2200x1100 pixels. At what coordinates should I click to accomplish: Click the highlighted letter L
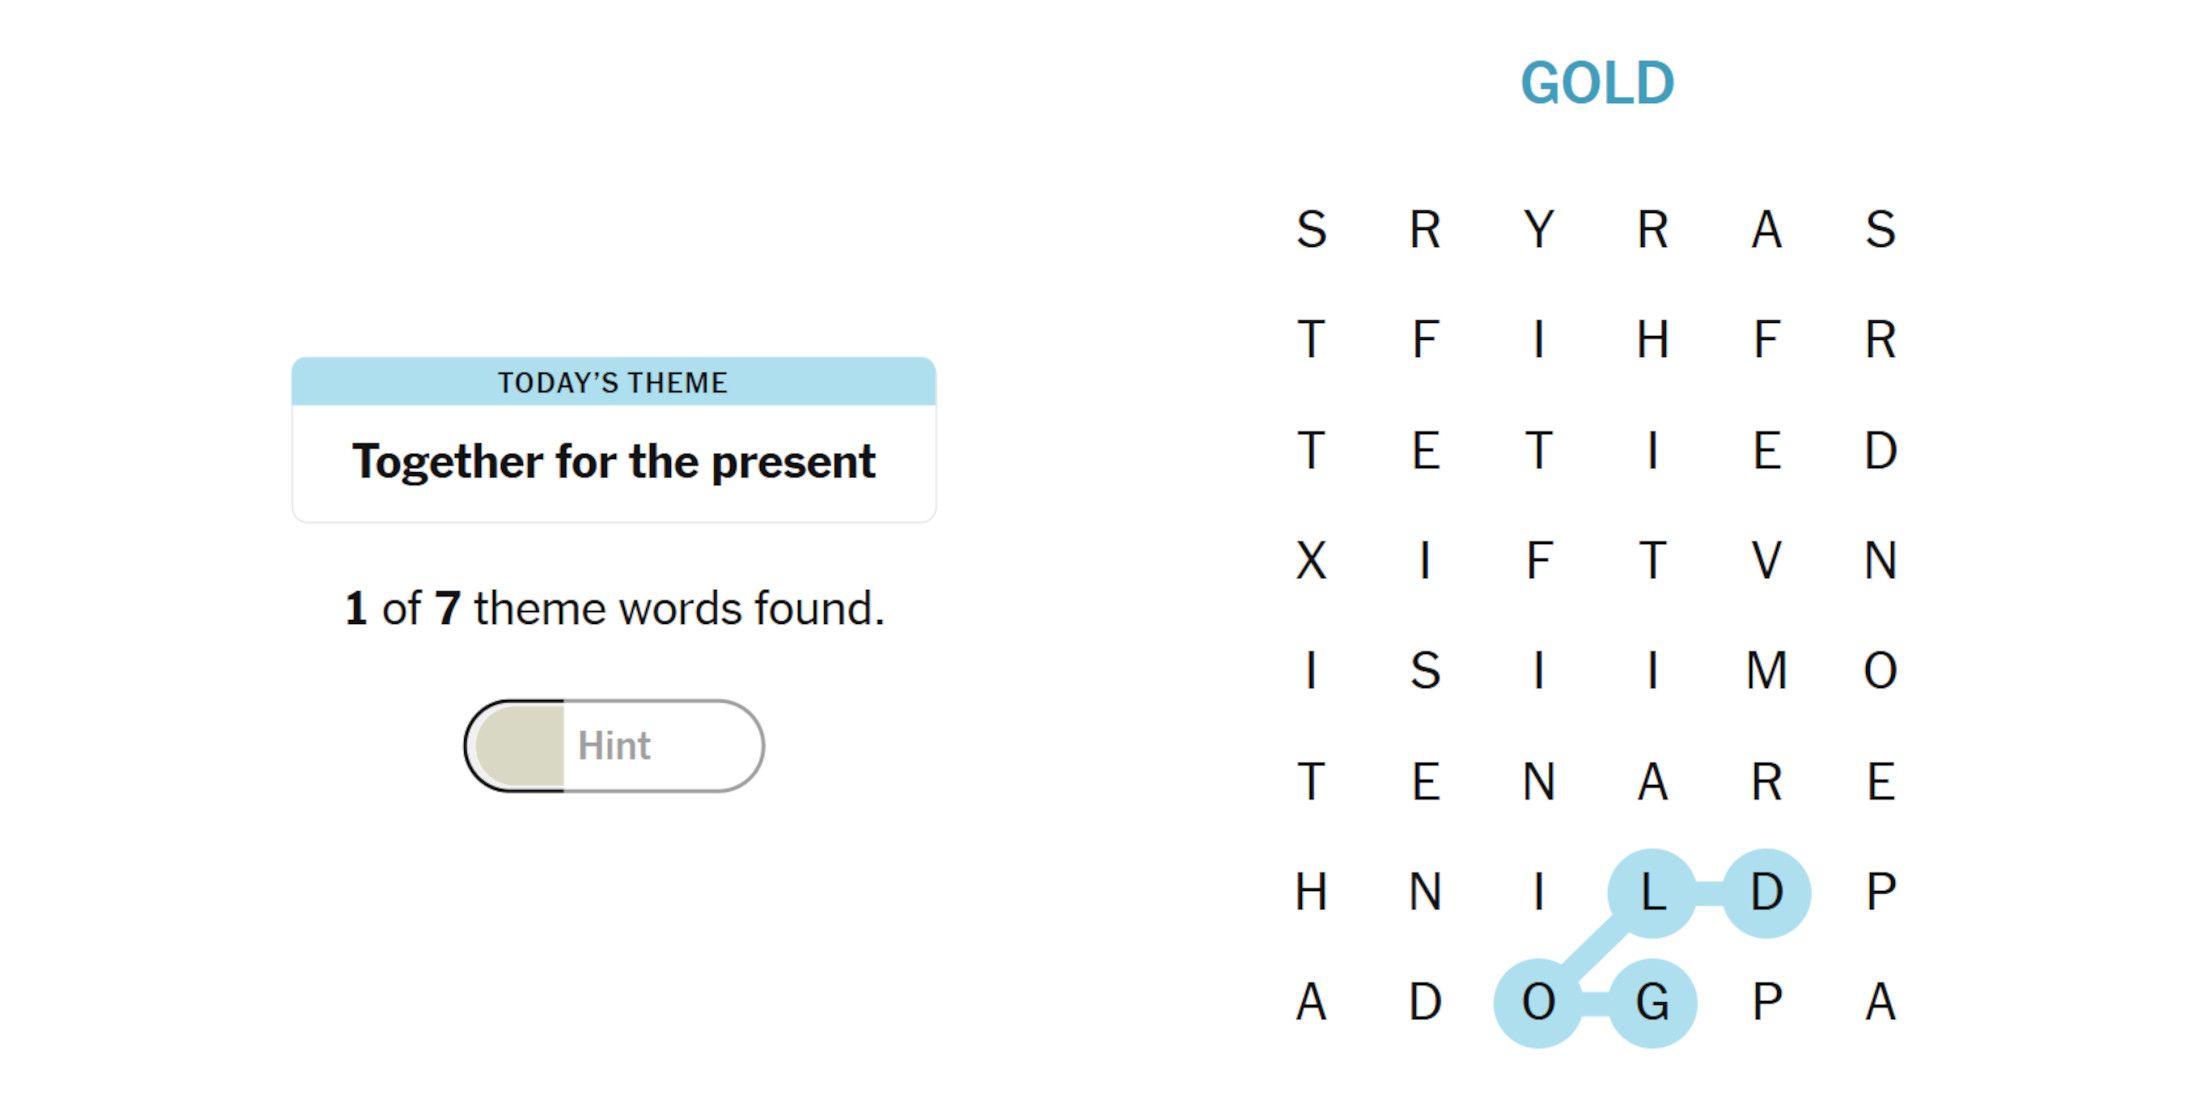click(x=1653, y=892)
